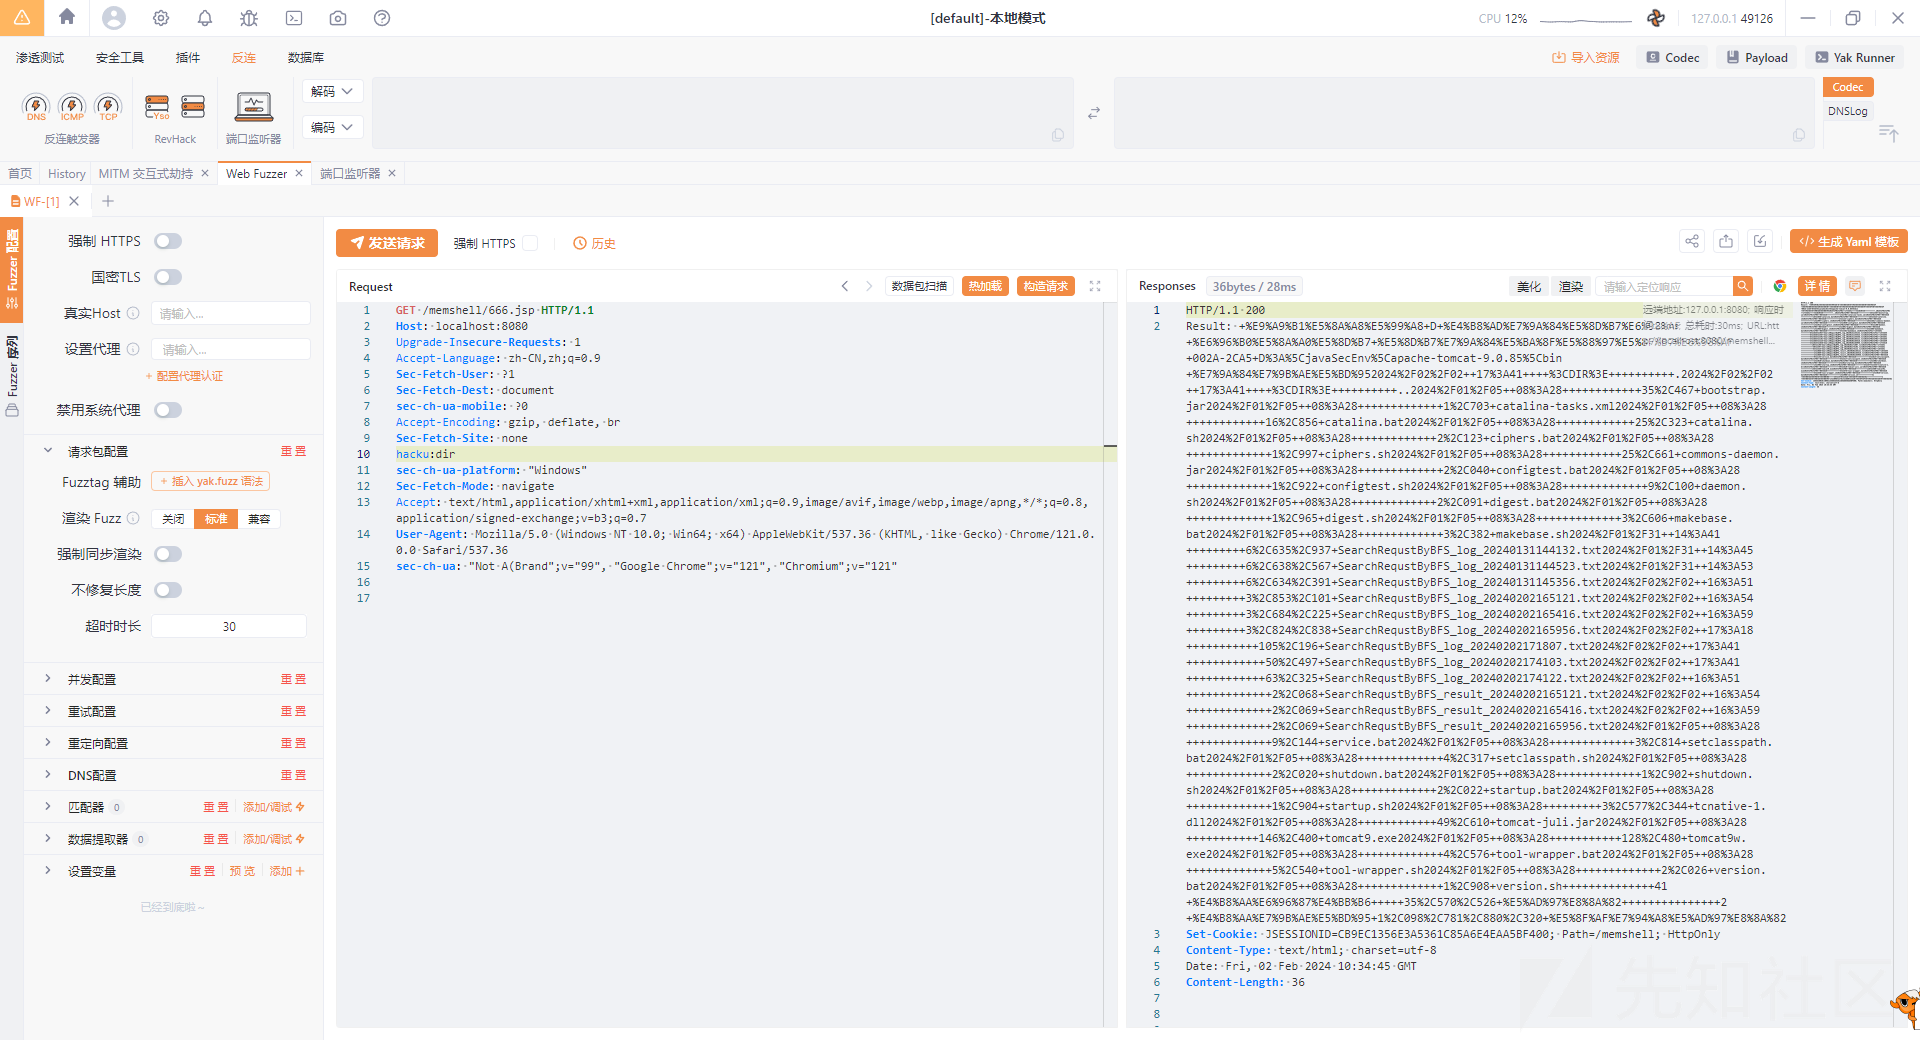Click the 真实Host input field
Screen dimensions: 1920x1040
click(x=230, y=313)
